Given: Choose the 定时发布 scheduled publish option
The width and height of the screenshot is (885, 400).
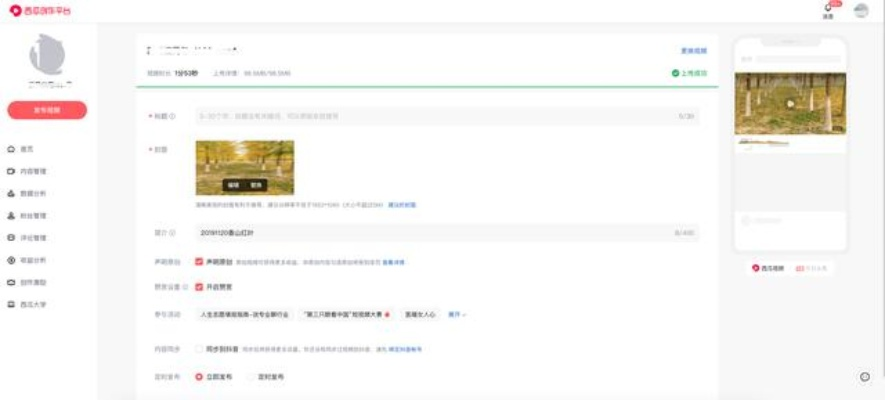Looking at the screenshot, I should pos(250,377).
